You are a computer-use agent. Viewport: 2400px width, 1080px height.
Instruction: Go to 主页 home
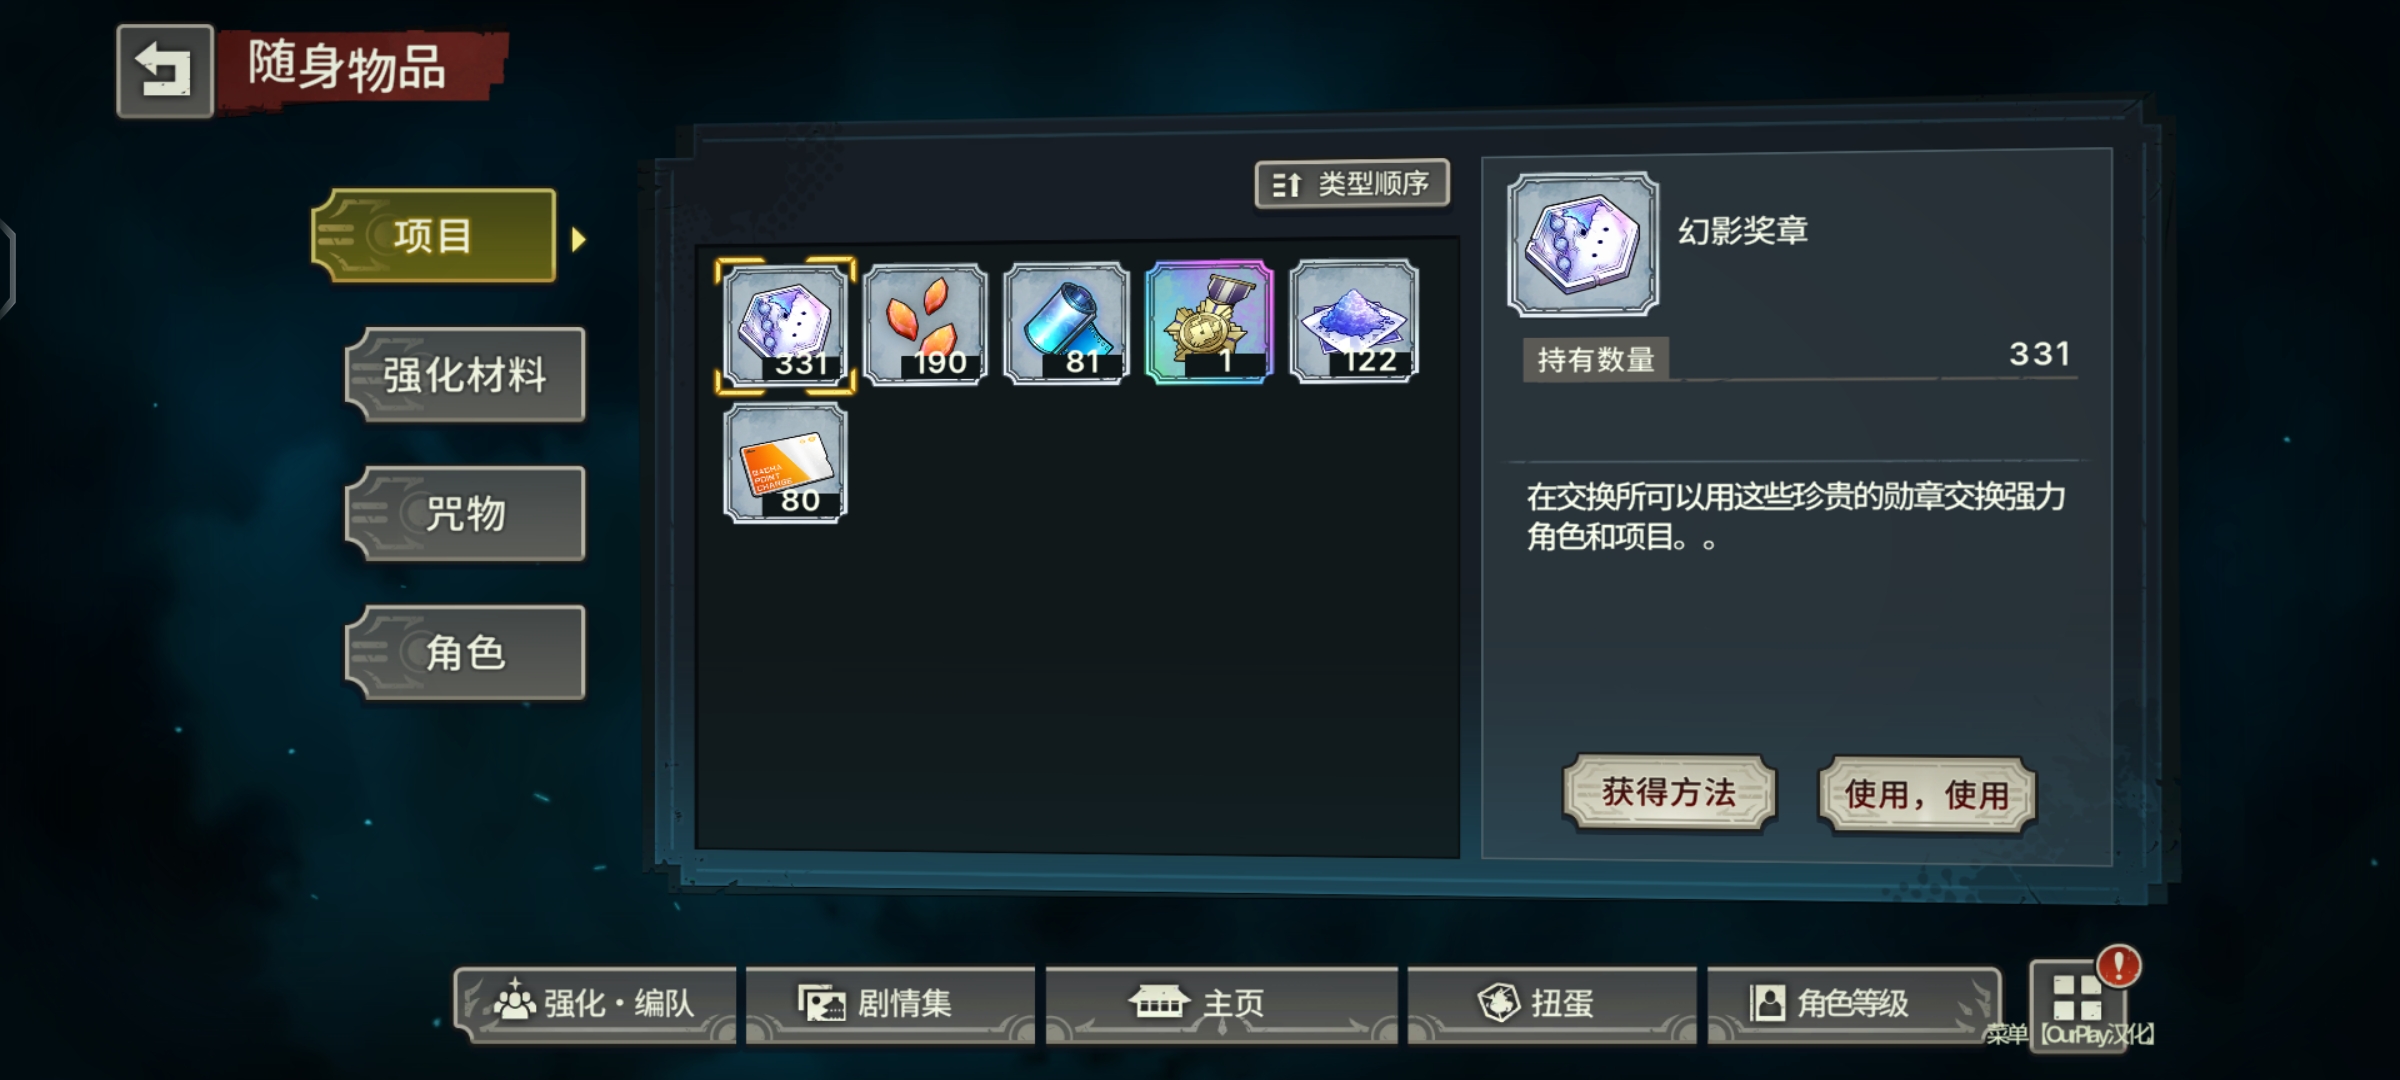1221,1003
